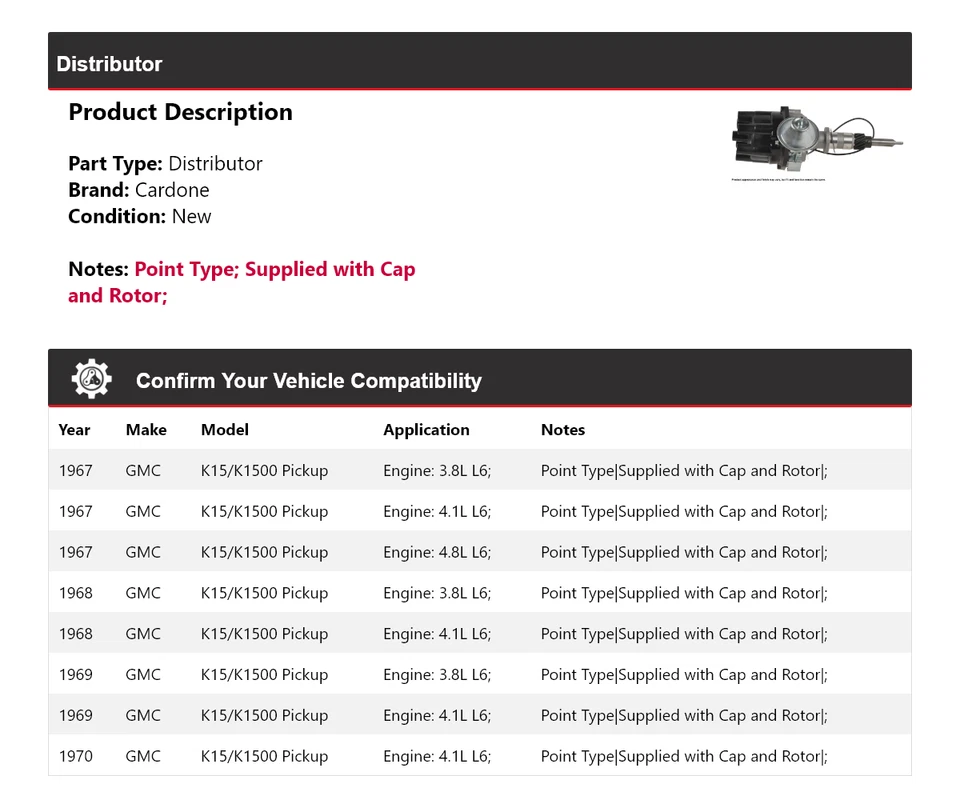Click the 1970 year cell
Image resolution: width=960 pixels, height=808 pixels.
click(75, 757)
